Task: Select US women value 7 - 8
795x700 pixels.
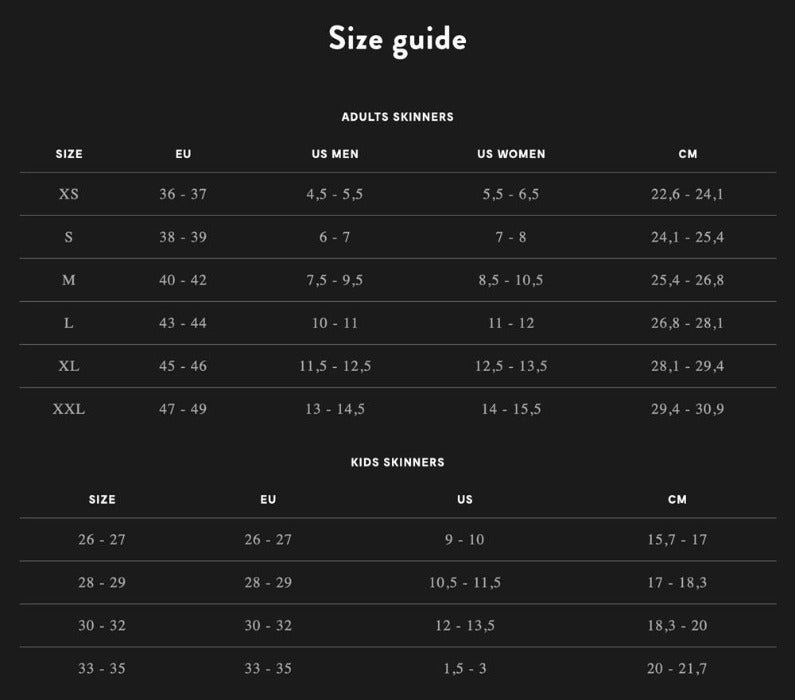Action: pyautogui.click(x=511, y=237)
